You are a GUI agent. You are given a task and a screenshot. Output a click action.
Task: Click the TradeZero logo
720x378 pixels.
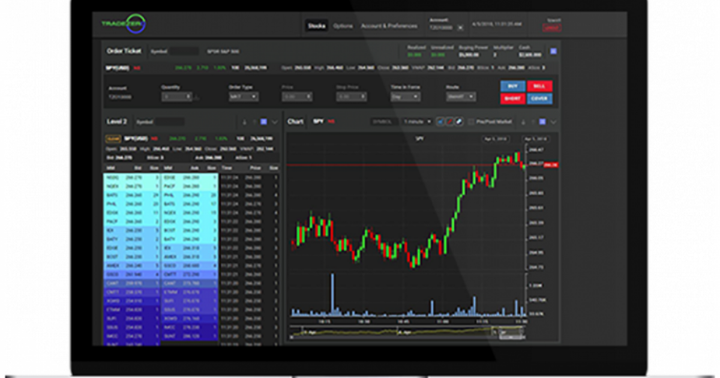(x=124, y=23)
